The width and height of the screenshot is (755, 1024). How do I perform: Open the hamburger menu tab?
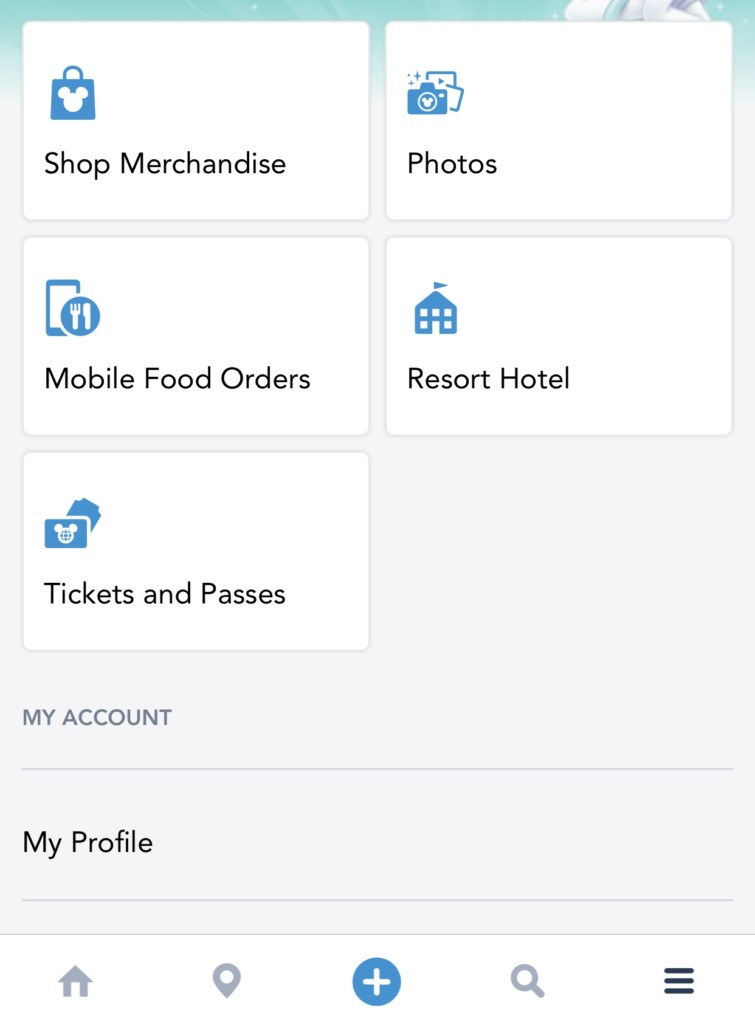coord(679,981)
